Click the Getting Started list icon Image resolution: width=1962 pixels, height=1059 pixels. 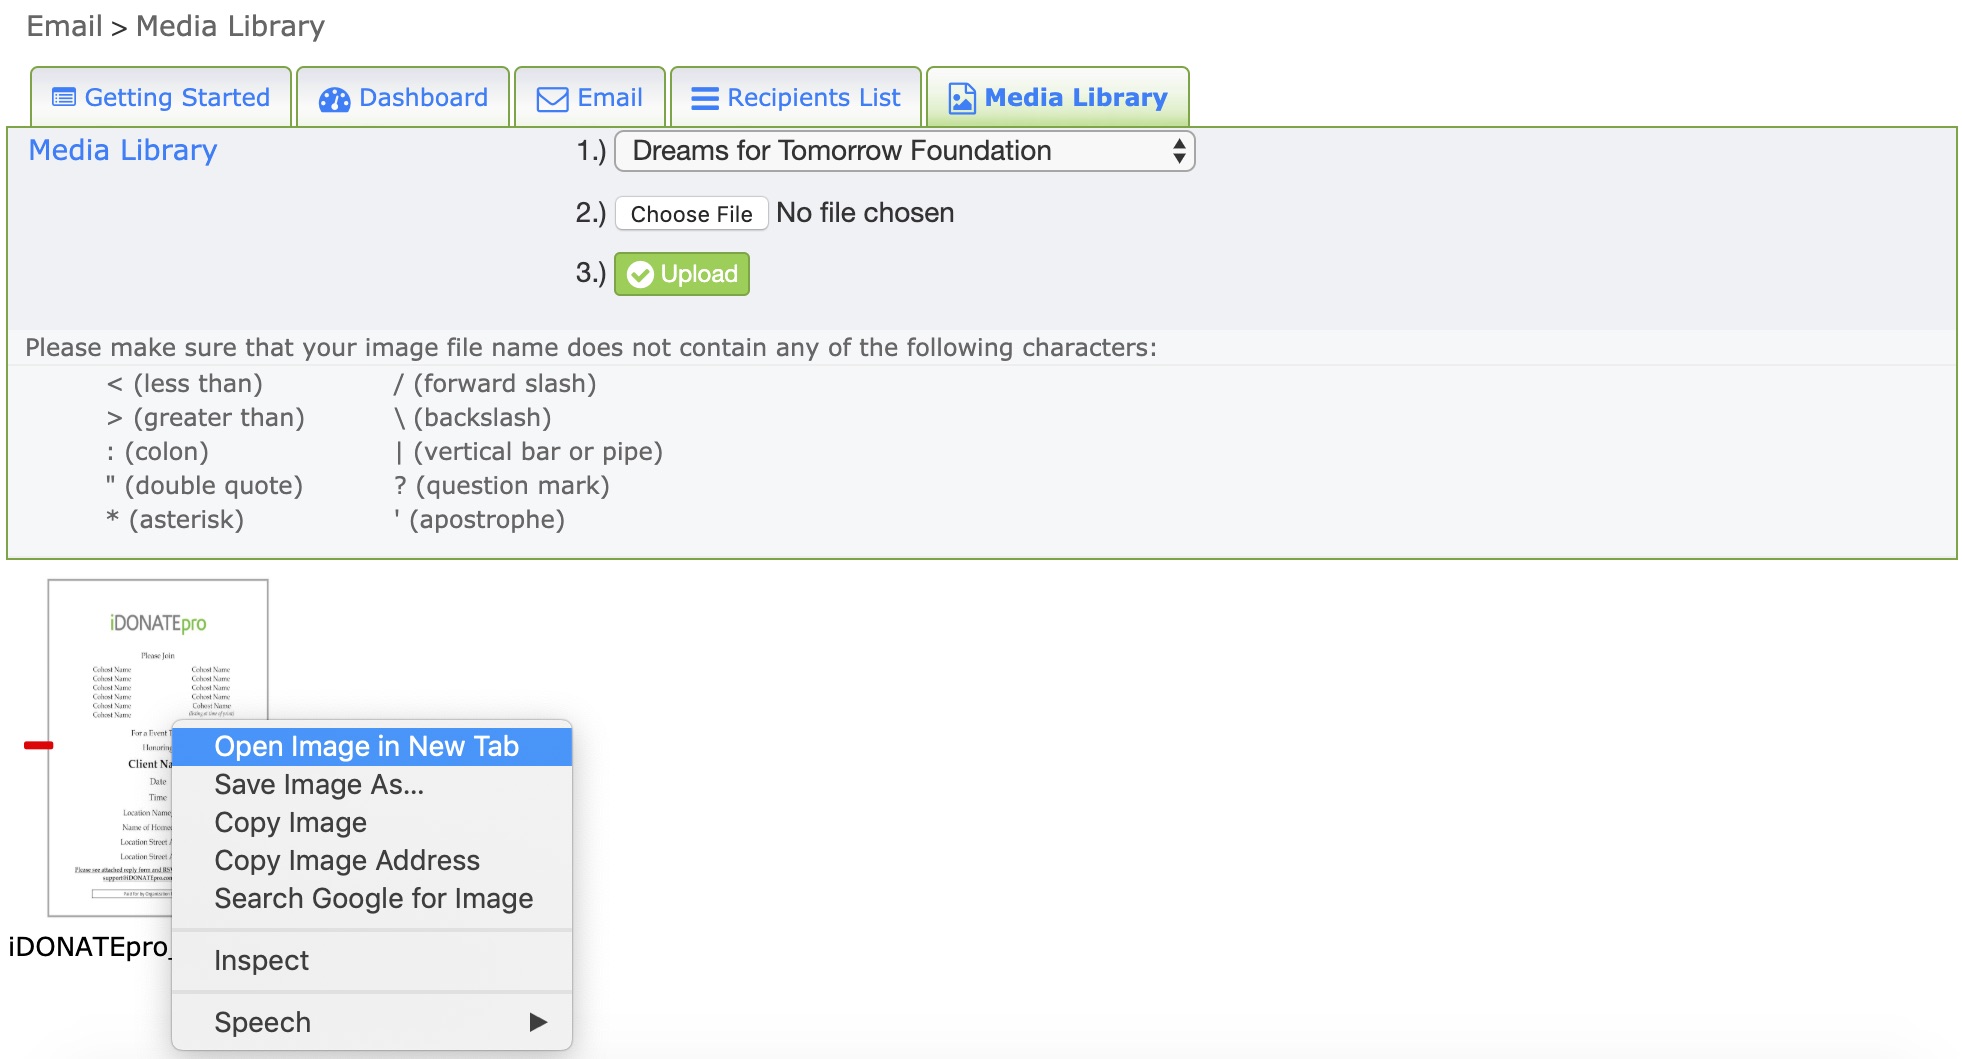tap(64, 98)
